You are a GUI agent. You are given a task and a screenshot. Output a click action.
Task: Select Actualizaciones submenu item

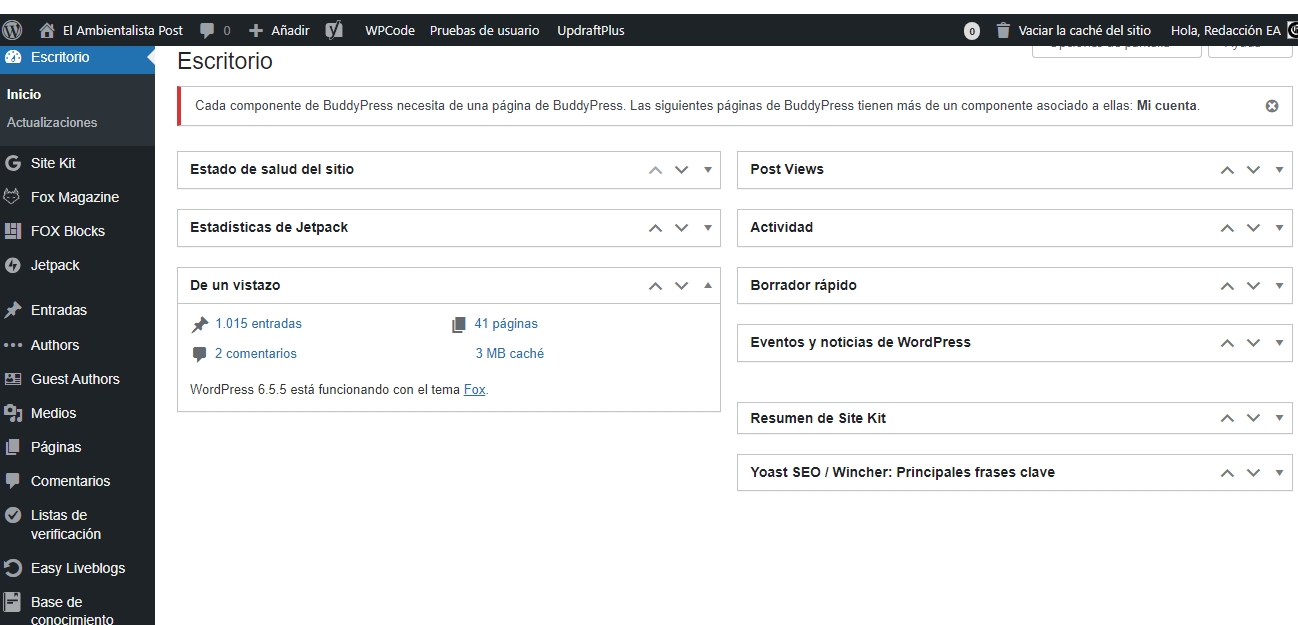click(x=52, y=122)
